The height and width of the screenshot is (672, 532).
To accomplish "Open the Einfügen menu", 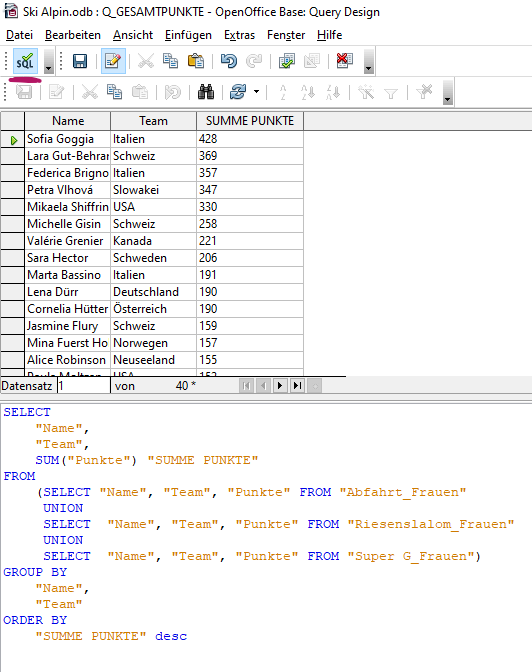I will click(188, 35).
